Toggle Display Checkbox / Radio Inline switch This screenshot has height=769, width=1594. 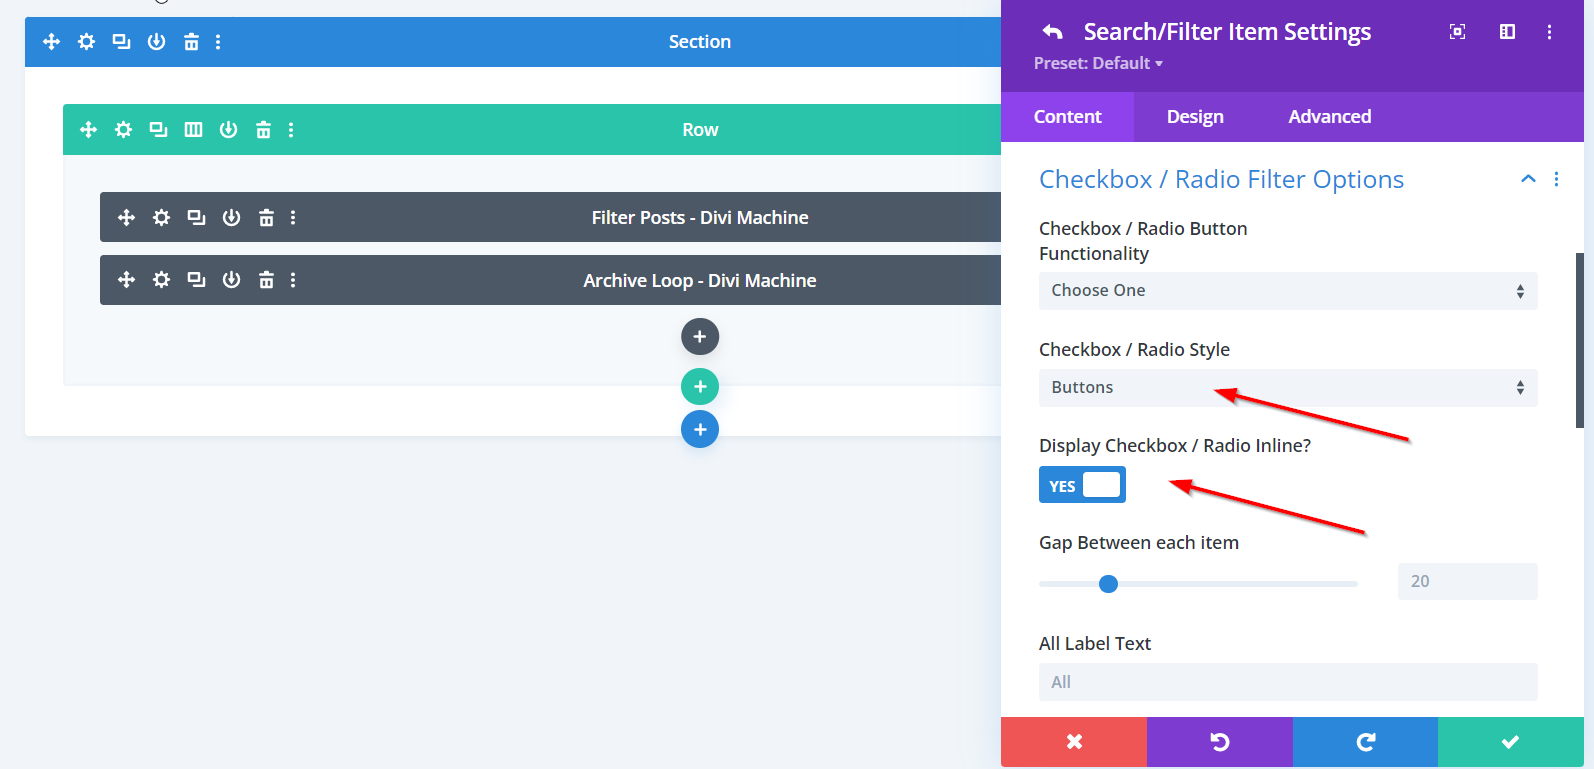click(x=1082, y=485)
